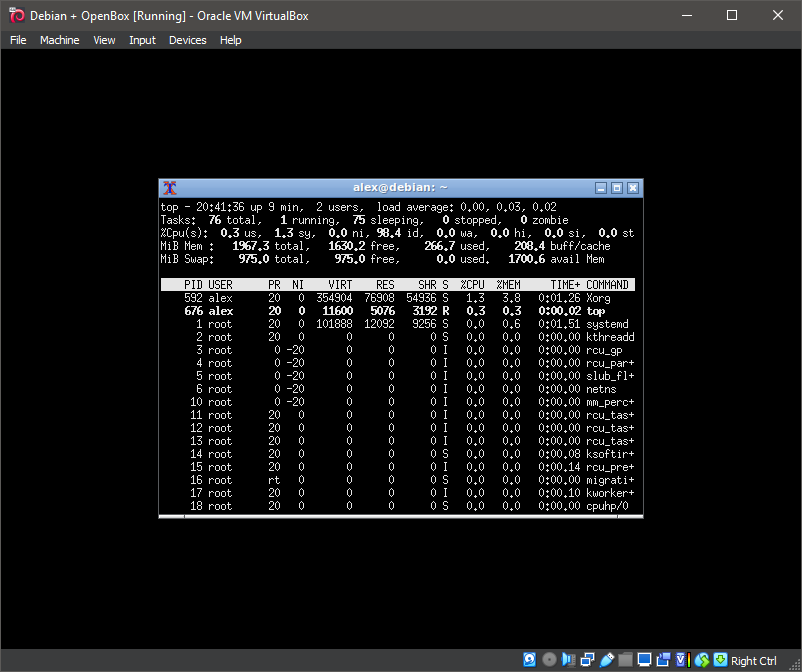Click the xterm window menu icon
This screenshot has width=802, height=672.
tap(170, 188)
